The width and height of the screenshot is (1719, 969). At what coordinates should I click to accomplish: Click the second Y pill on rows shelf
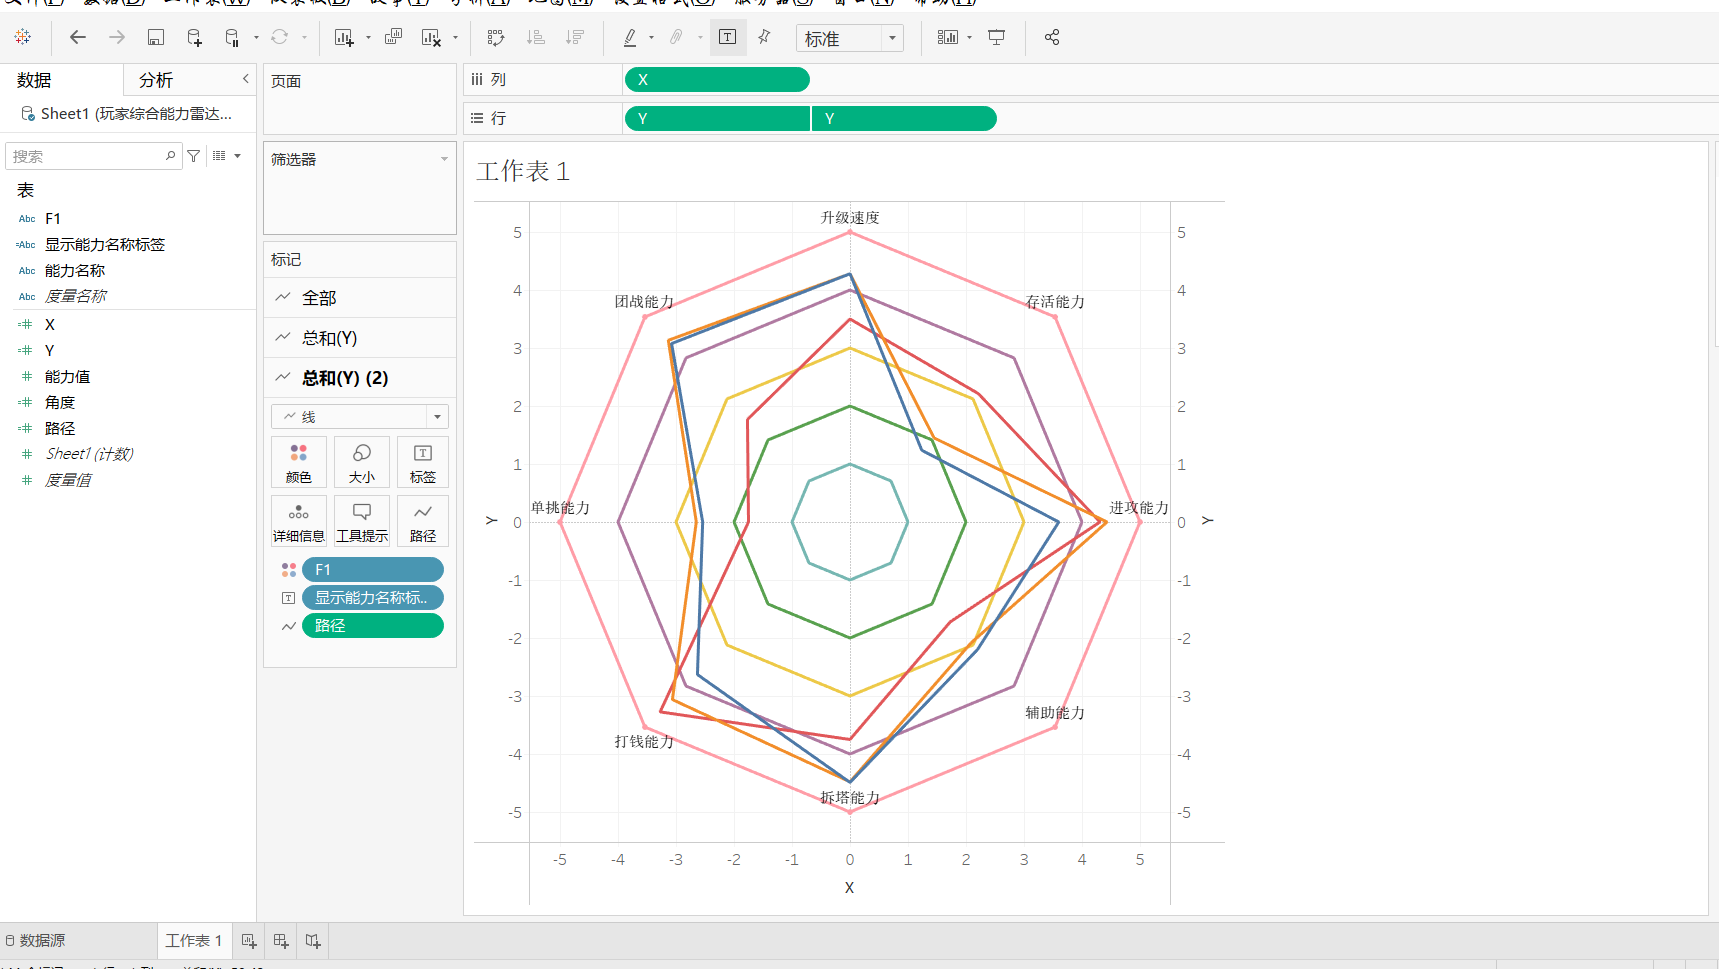(x=904, y=118)
